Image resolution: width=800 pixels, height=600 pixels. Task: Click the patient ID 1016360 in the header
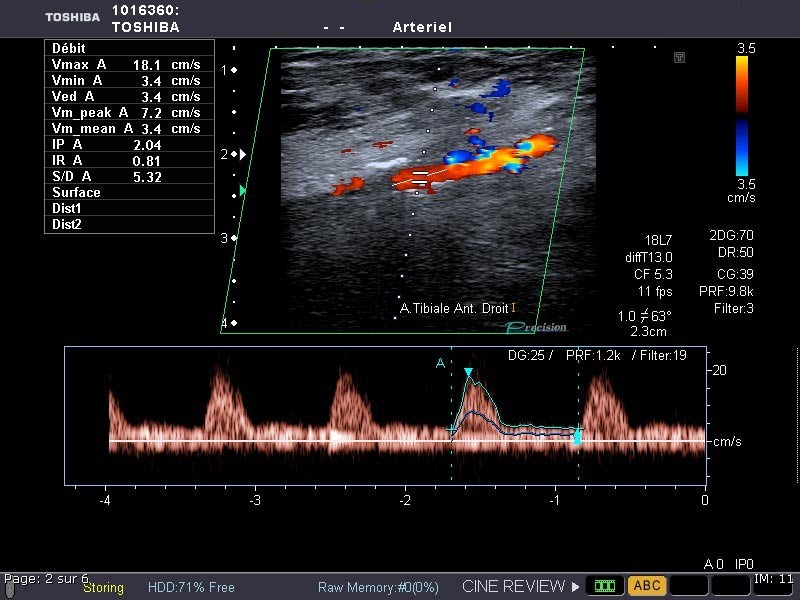[145, 10]
